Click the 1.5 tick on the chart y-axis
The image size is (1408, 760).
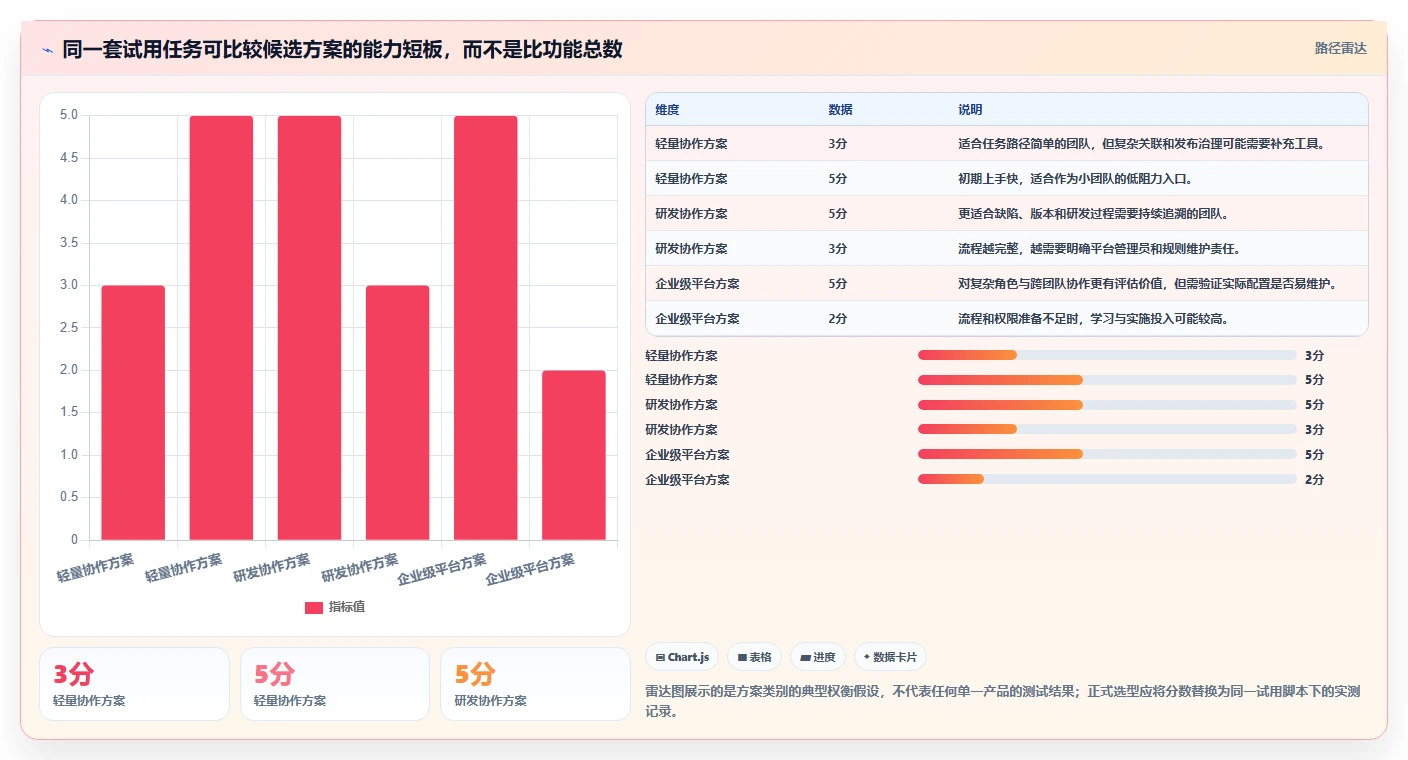pyautogui.click(x=69, y=413)
